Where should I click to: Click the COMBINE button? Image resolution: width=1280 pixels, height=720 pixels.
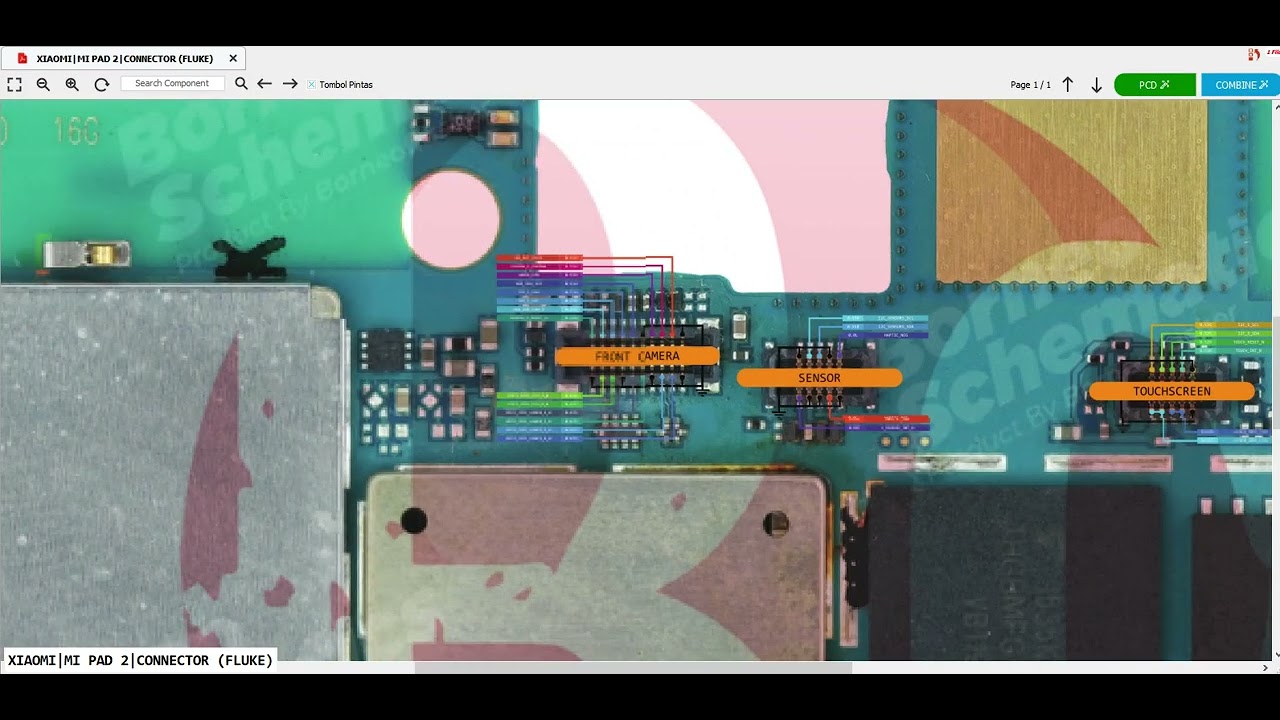pyautogui.click(x=1241, y=85)
